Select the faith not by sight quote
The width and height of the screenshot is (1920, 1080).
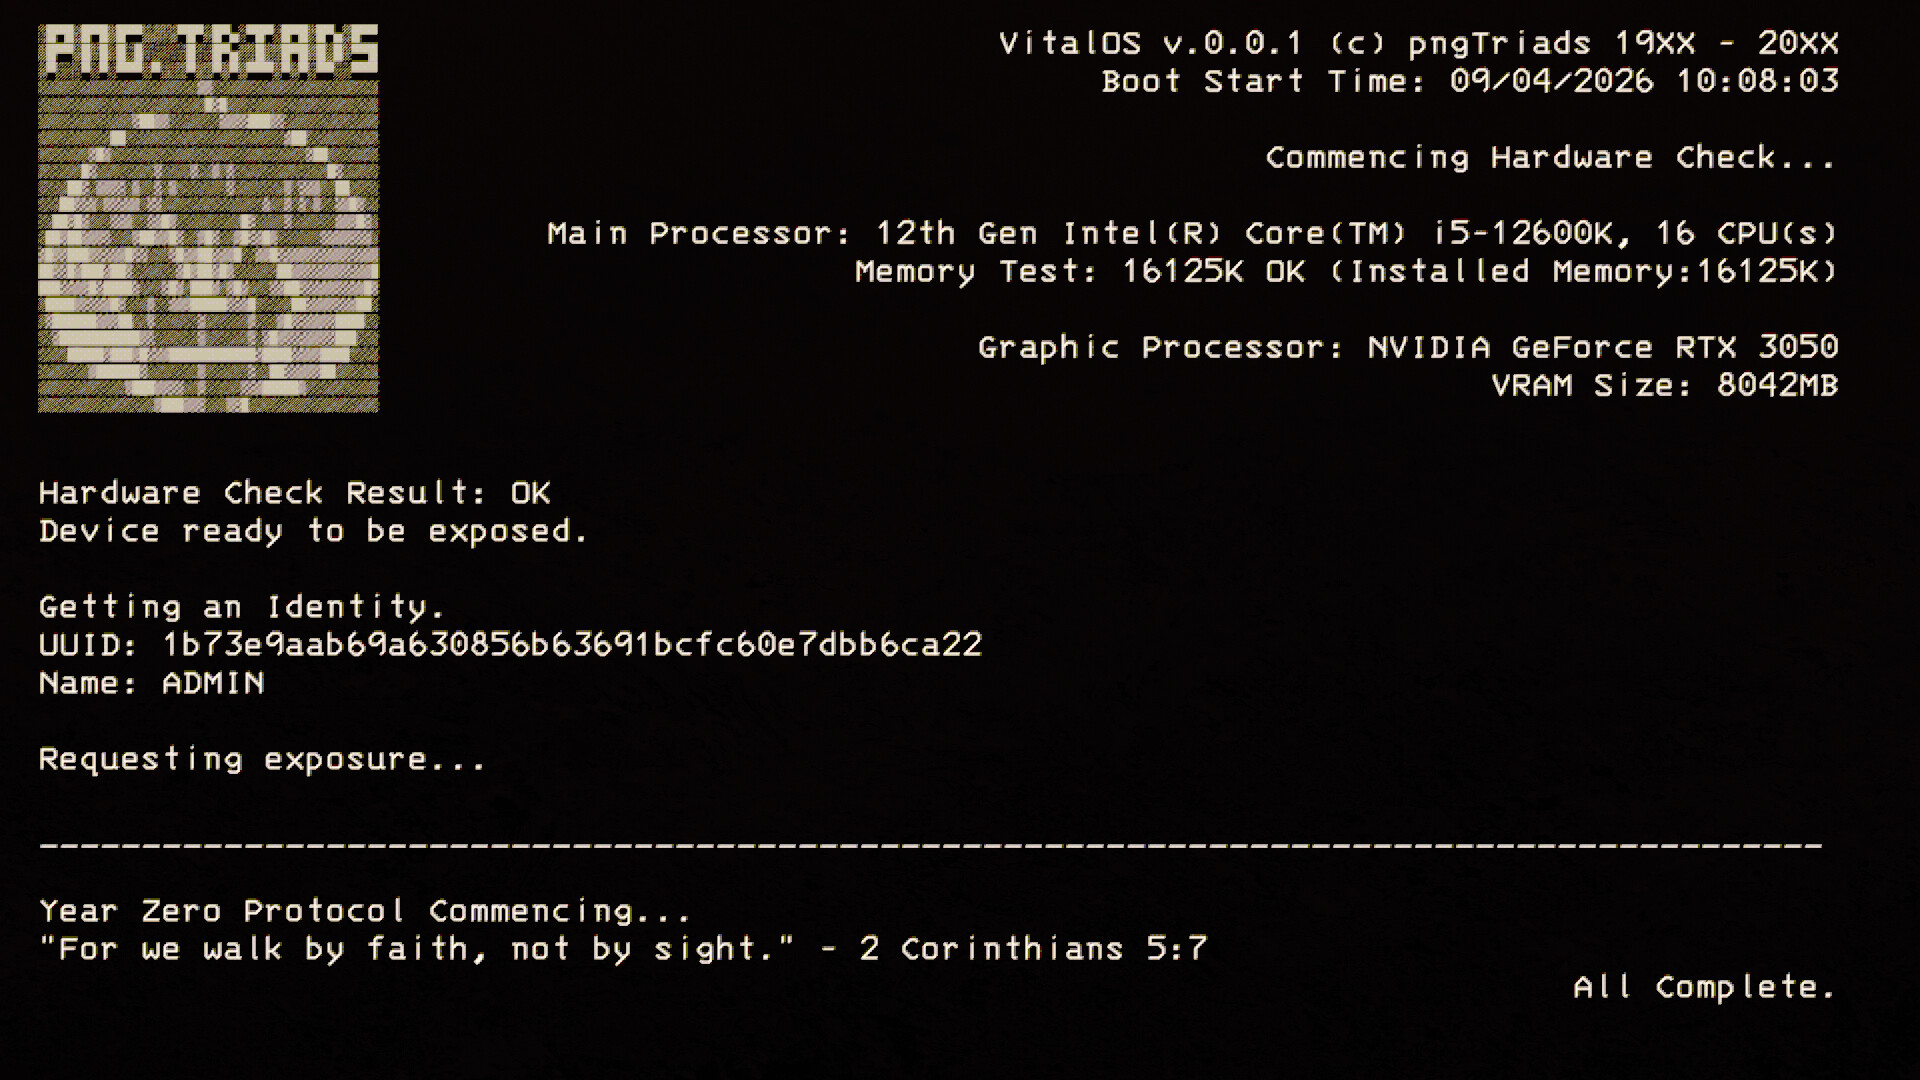(416, 950)
